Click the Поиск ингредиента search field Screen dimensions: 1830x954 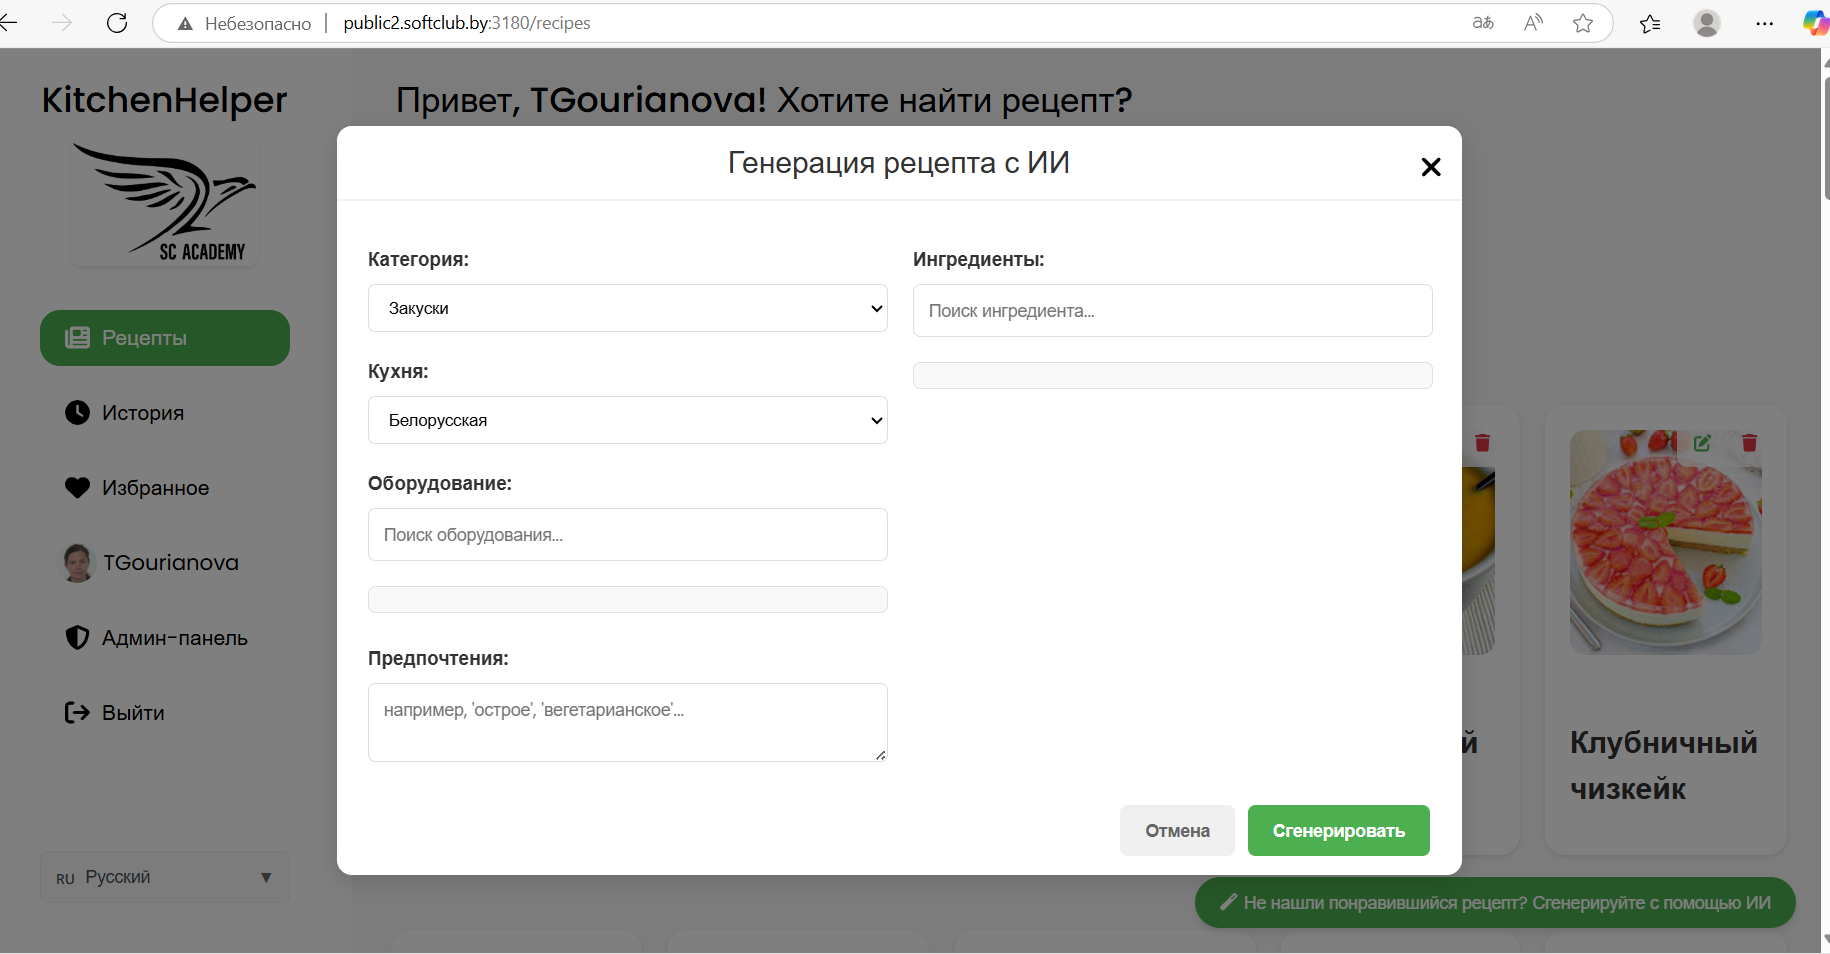pyautogui.click(x=1172, y=310)
